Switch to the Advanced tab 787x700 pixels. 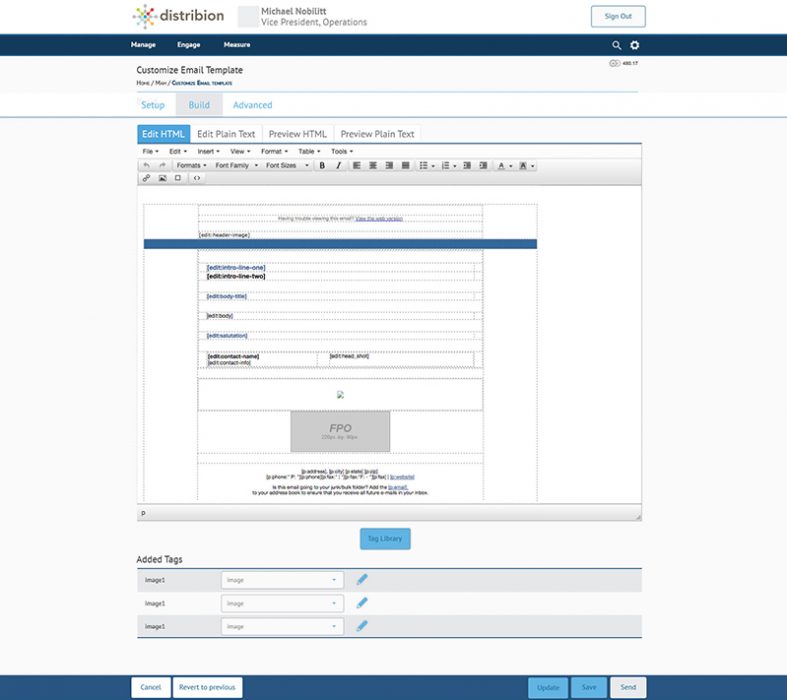(x=252, y=105)
